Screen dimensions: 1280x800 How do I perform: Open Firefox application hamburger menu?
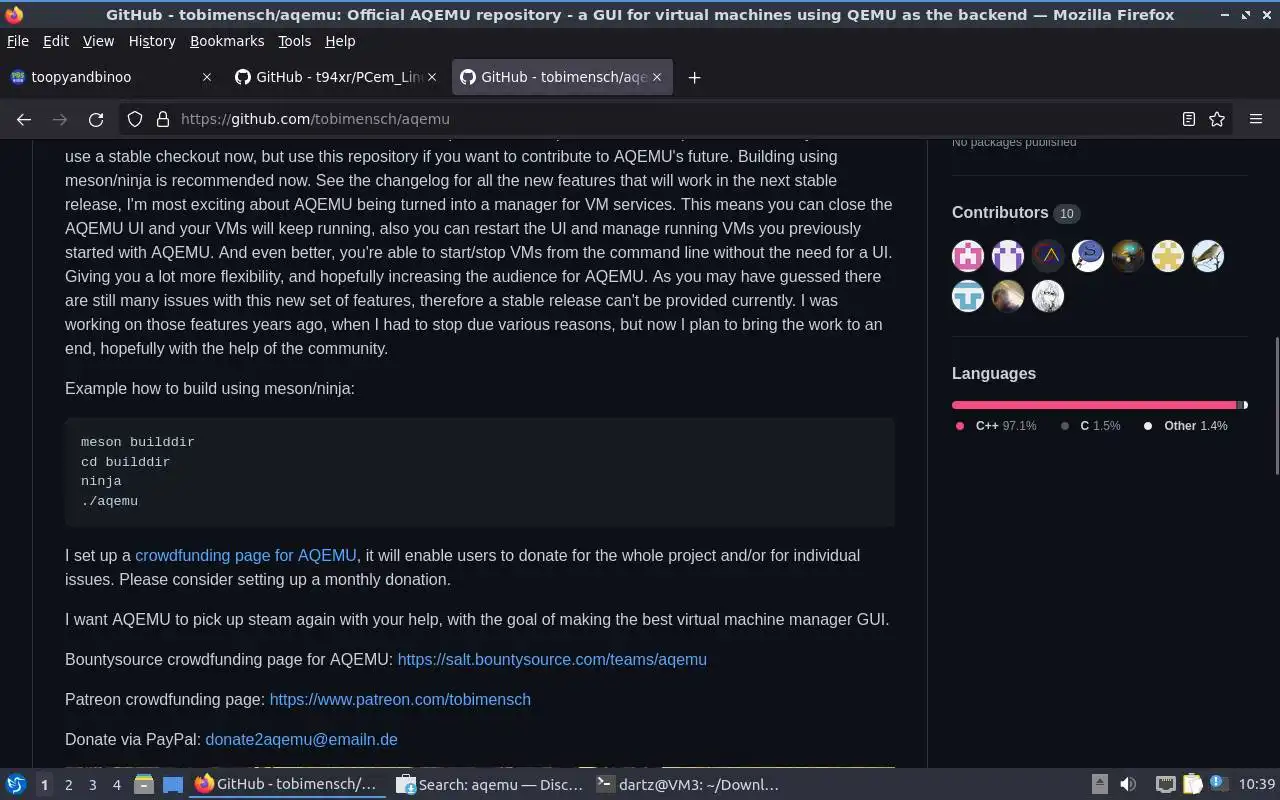[1256, 119]
